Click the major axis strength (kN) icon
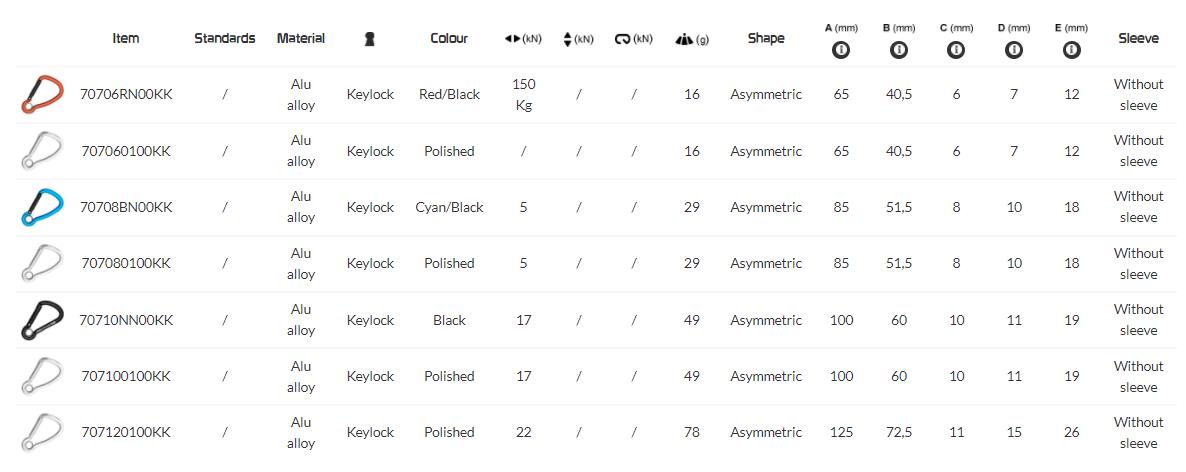The image size is (1186, 472). coord(514,39)
